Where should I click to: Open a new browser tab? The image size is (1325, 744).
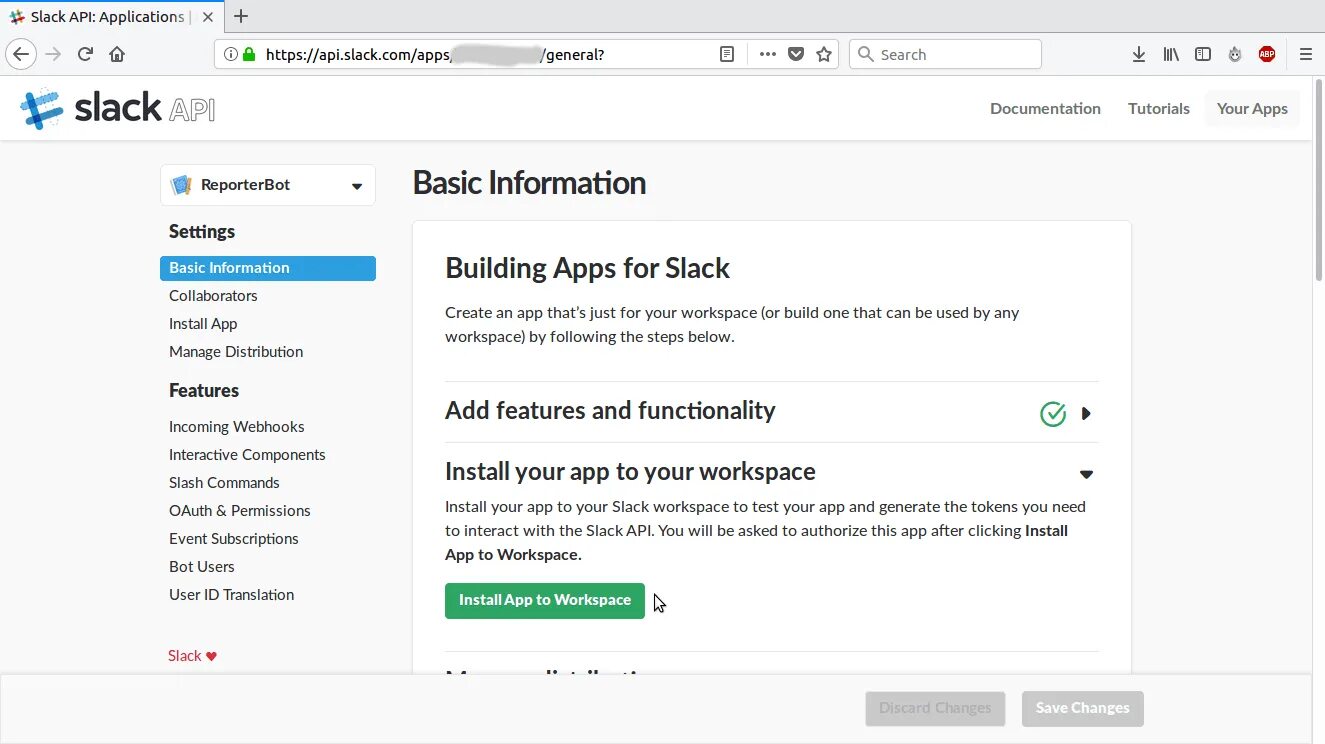tap(240, 16)
